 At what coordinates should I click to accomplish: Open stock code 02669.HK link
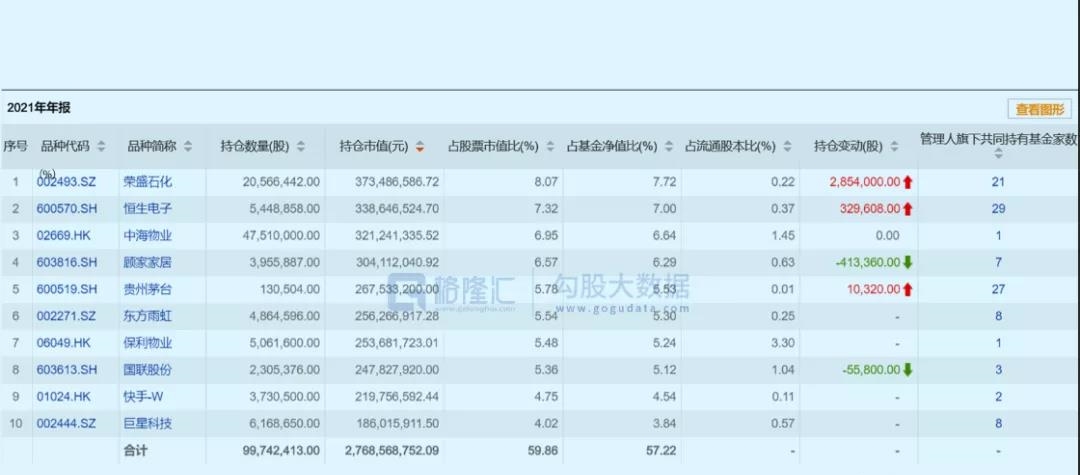click(63, 235)
